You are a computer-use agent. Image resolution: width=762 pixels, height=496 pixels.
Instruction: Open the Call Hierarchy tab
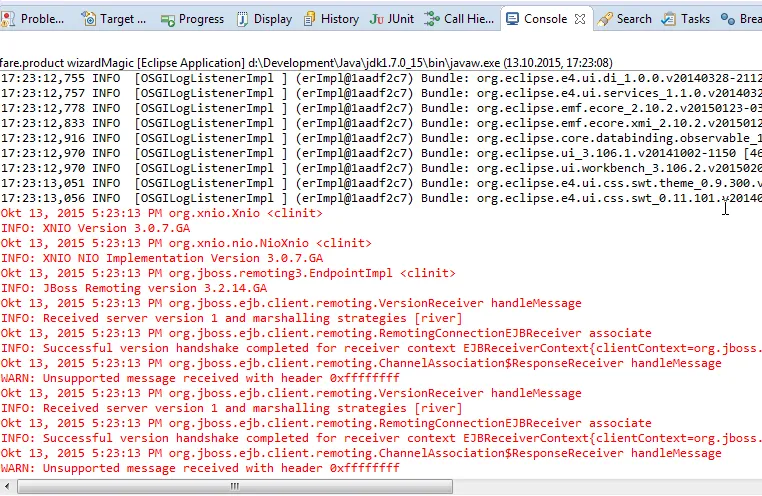click(459, 19)
